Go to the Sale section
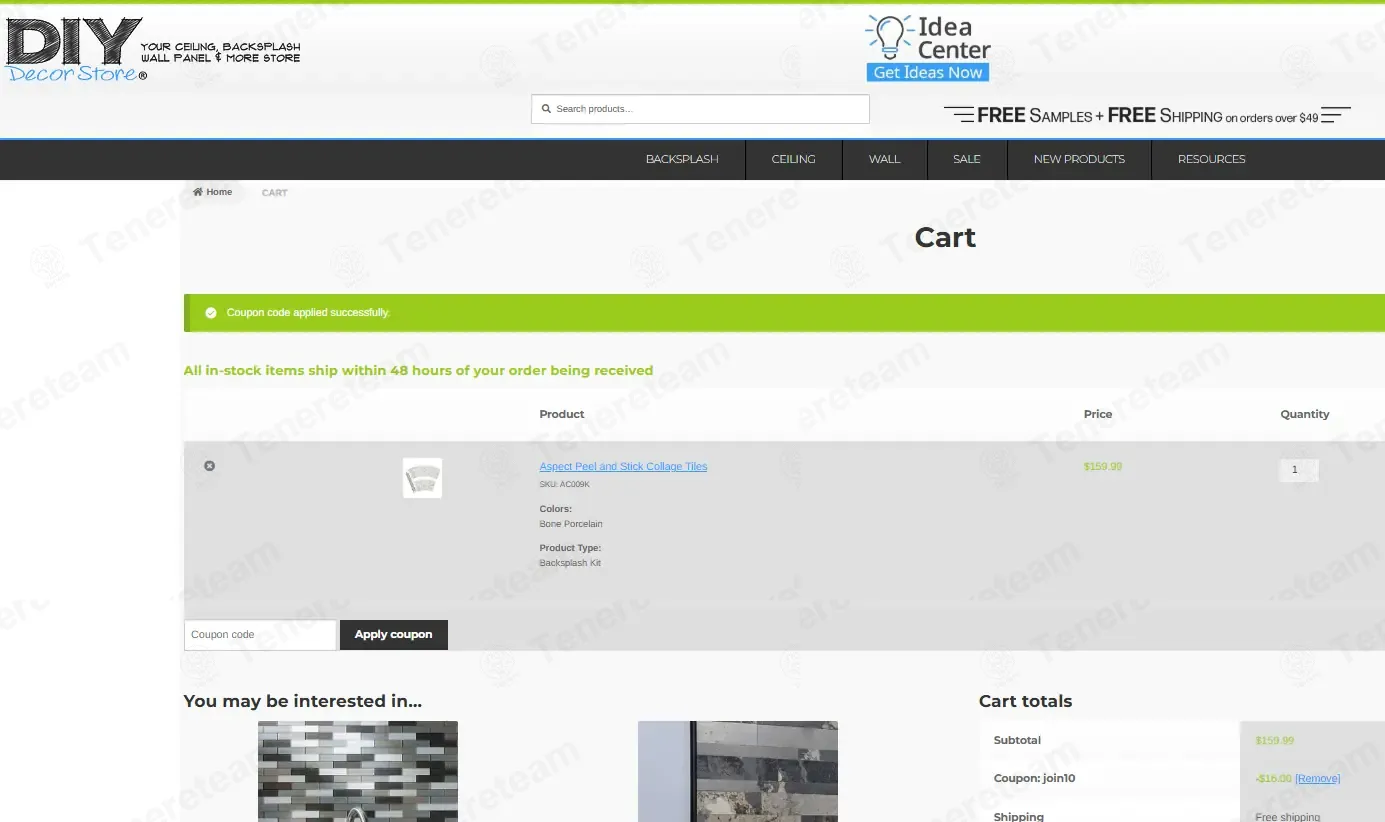1385x822 pixels. [966, 159]
